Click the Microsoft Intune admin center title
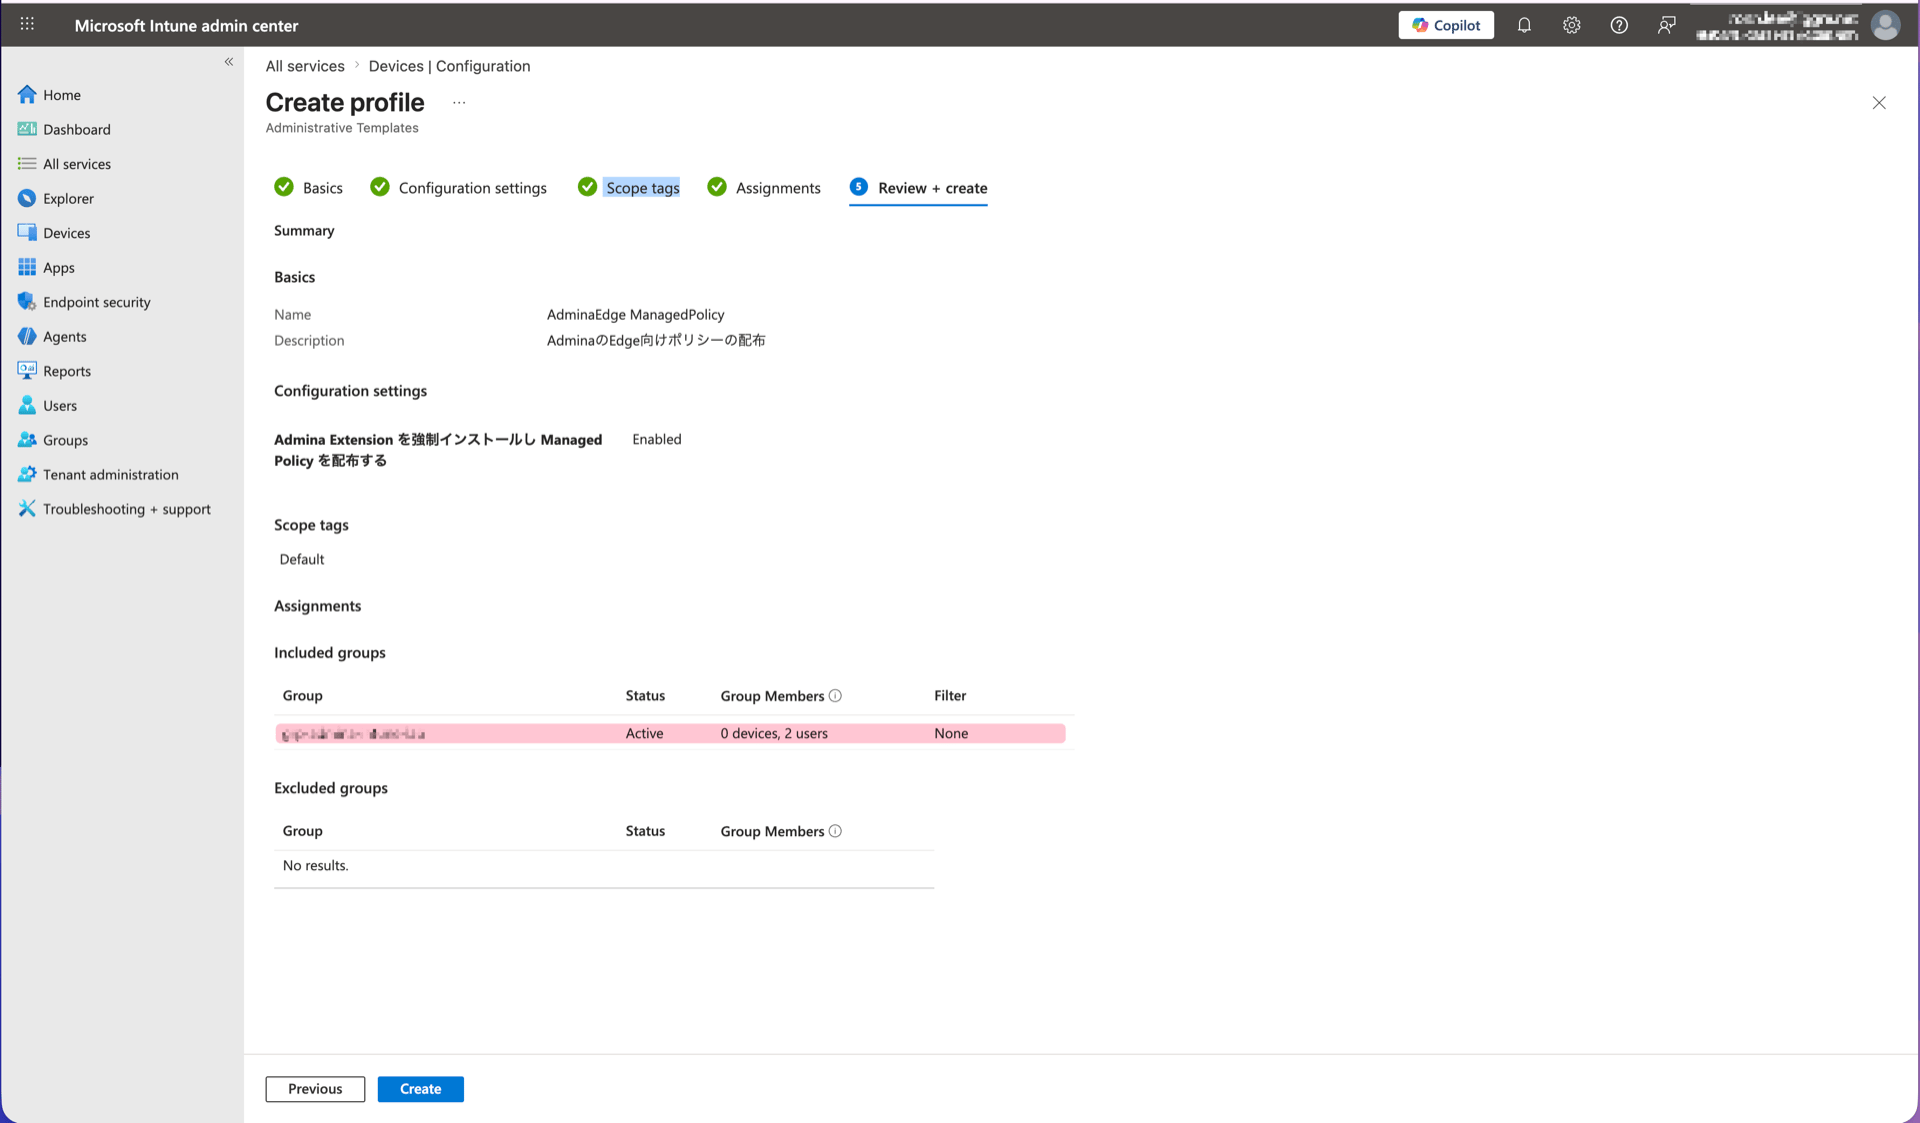 186,25
